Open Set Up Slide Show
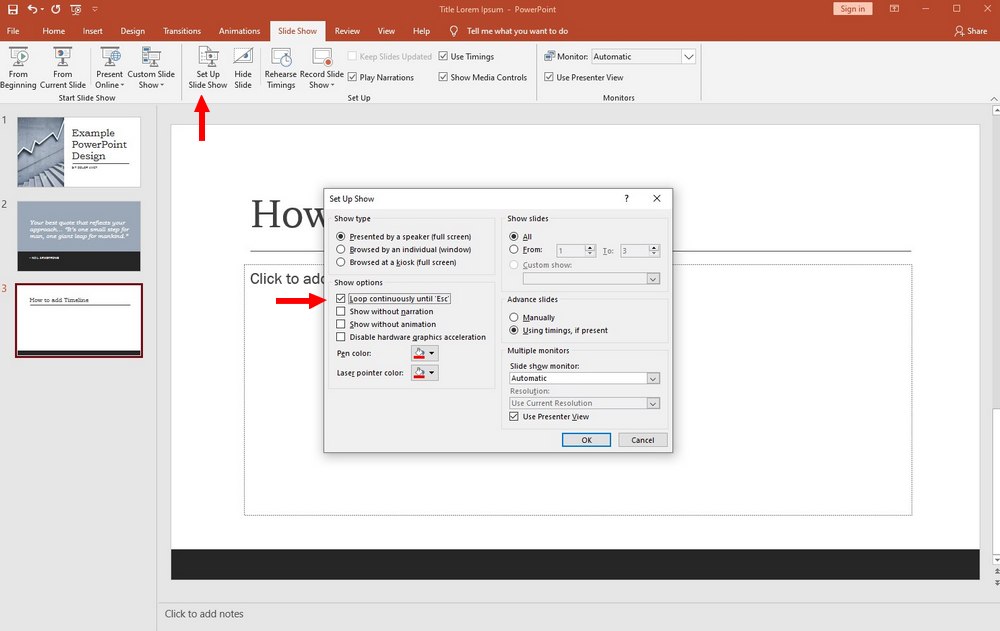The height and width of the screenshot is (631, 1000). click(208, 68)
